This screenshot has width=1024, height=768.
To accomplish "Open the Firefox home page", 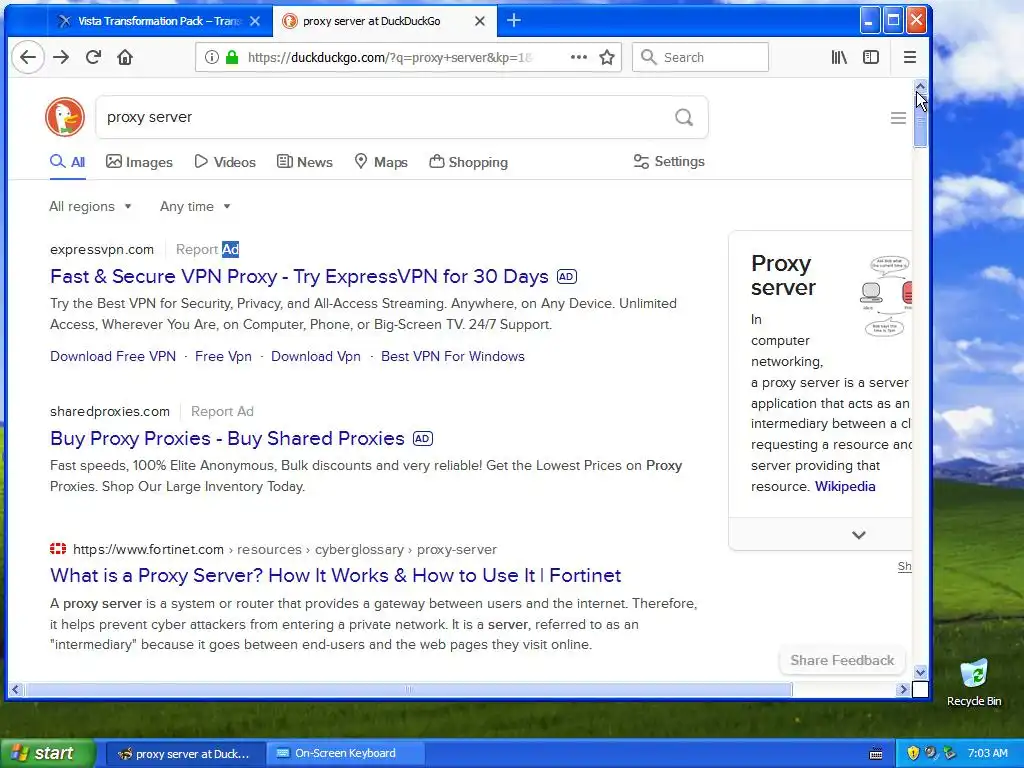I will [x=125, y=57].
